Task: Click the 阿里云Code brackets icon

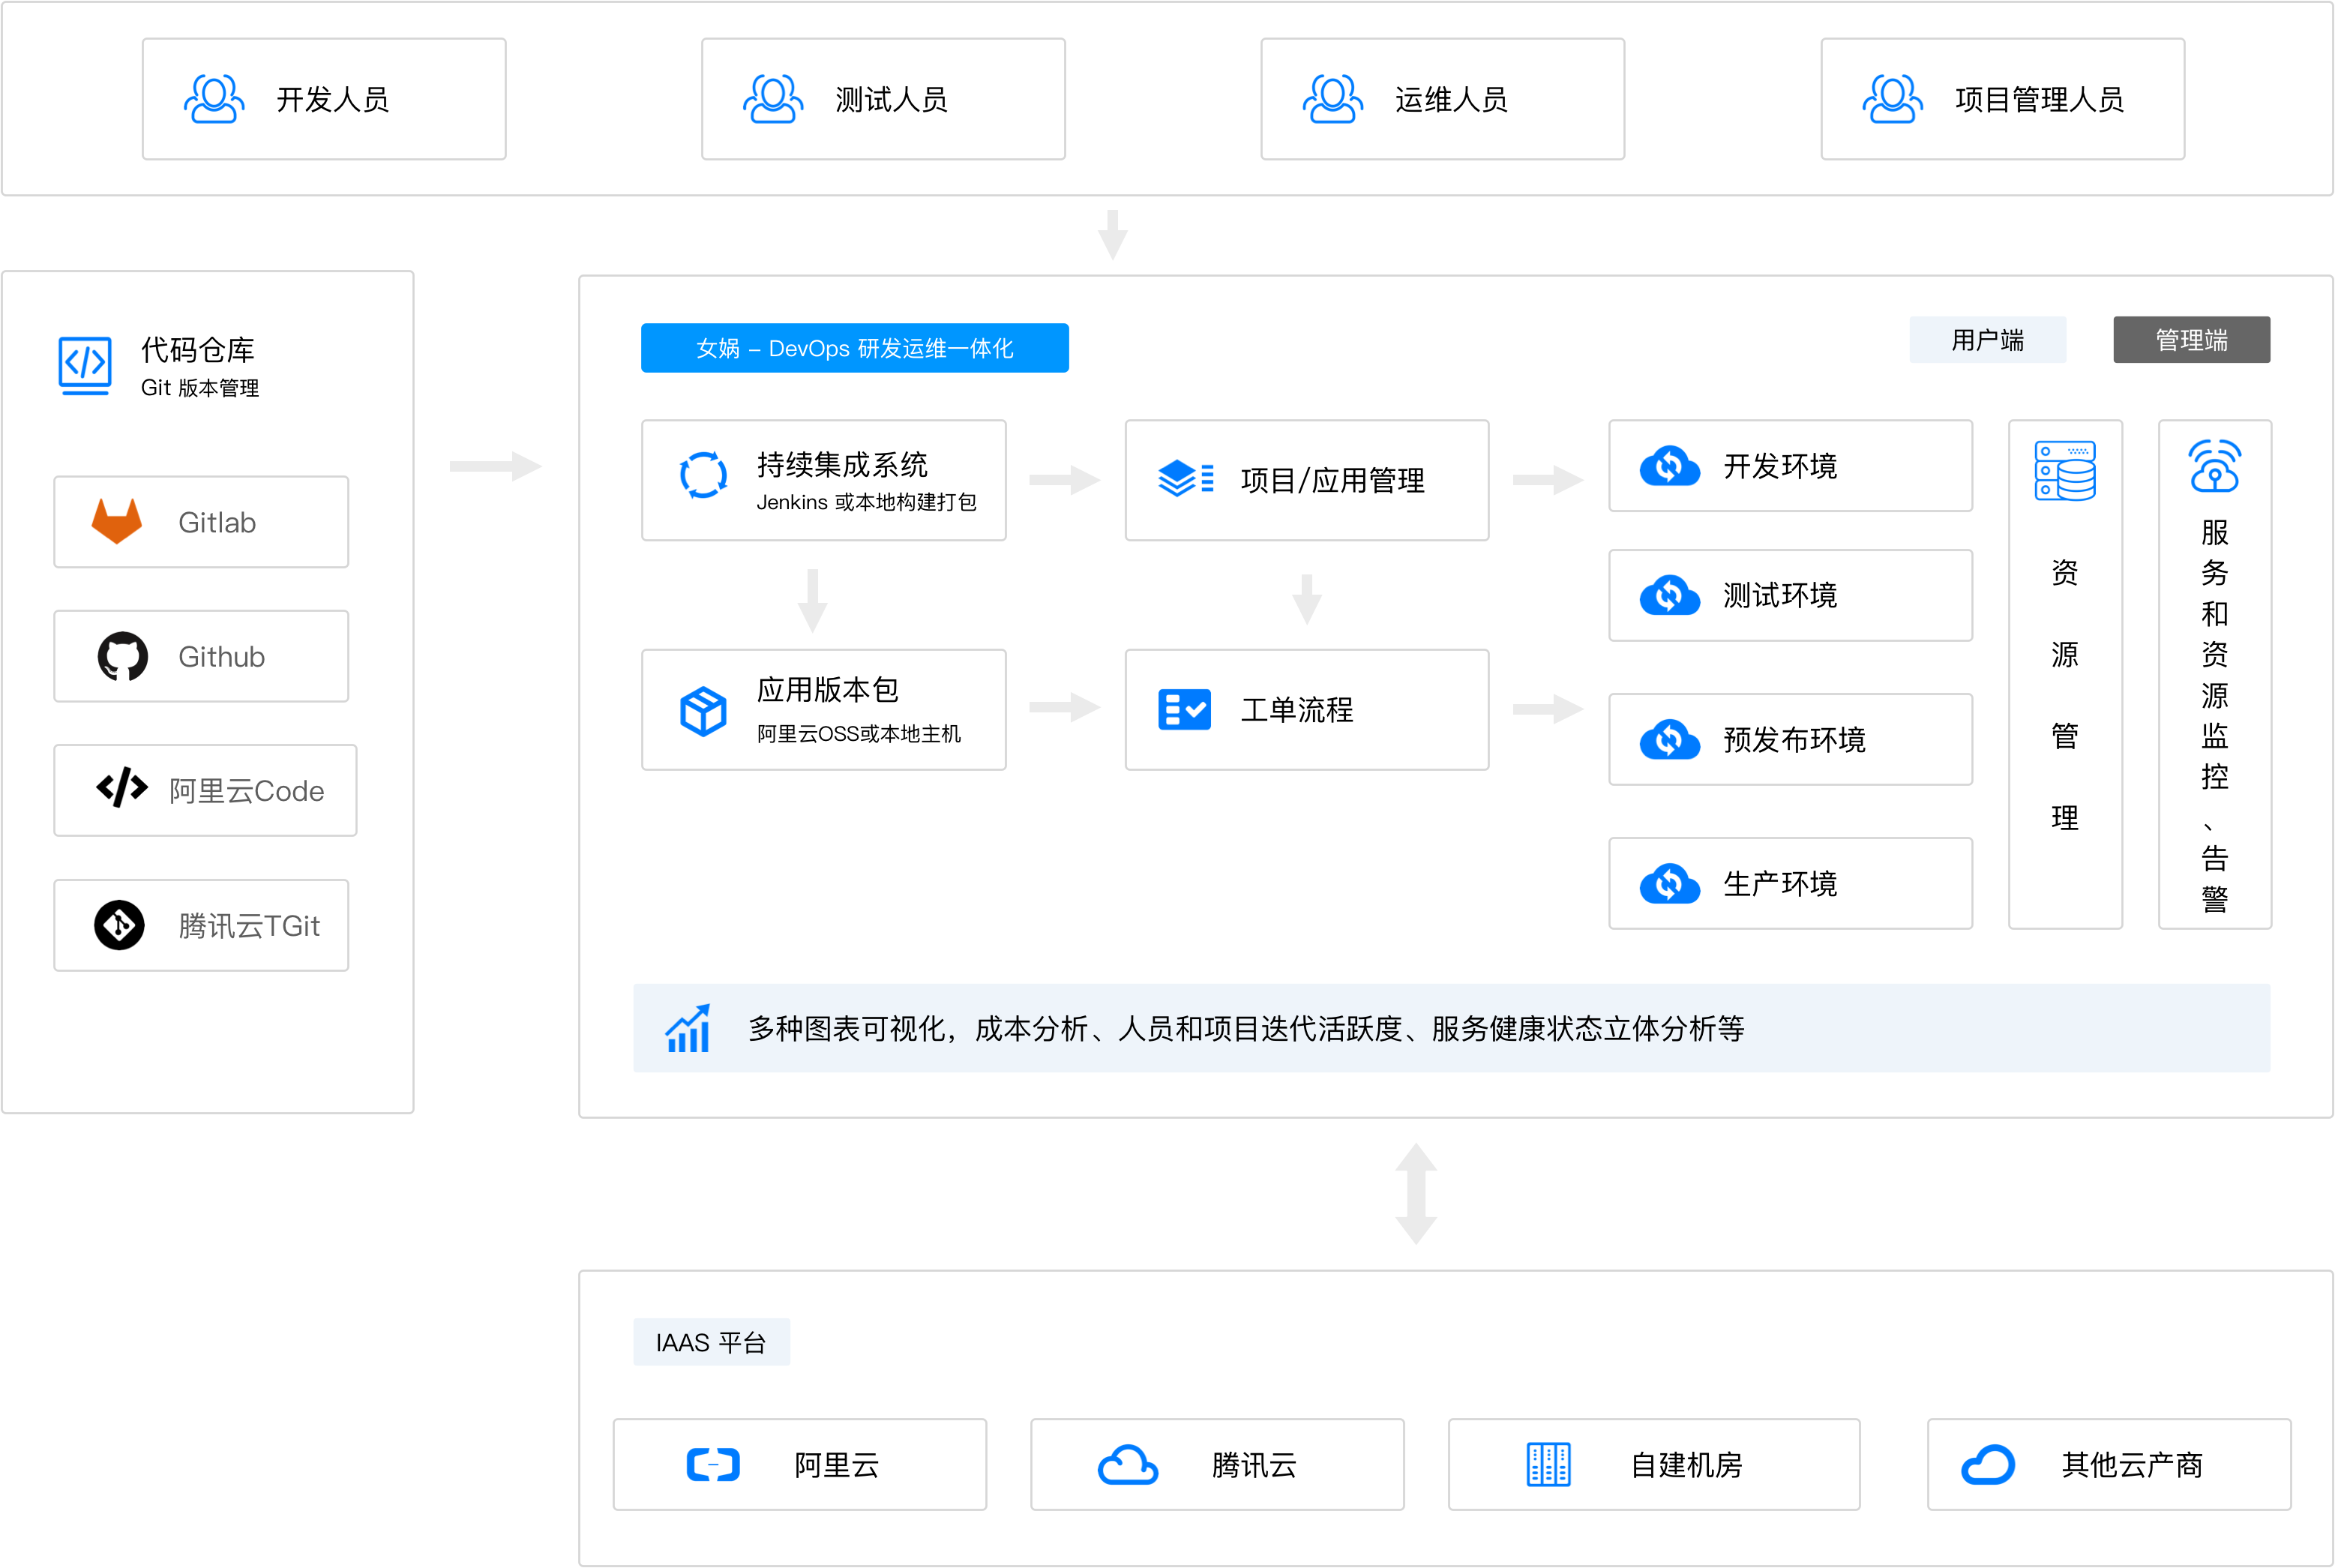Action: [x=122, y=789]
